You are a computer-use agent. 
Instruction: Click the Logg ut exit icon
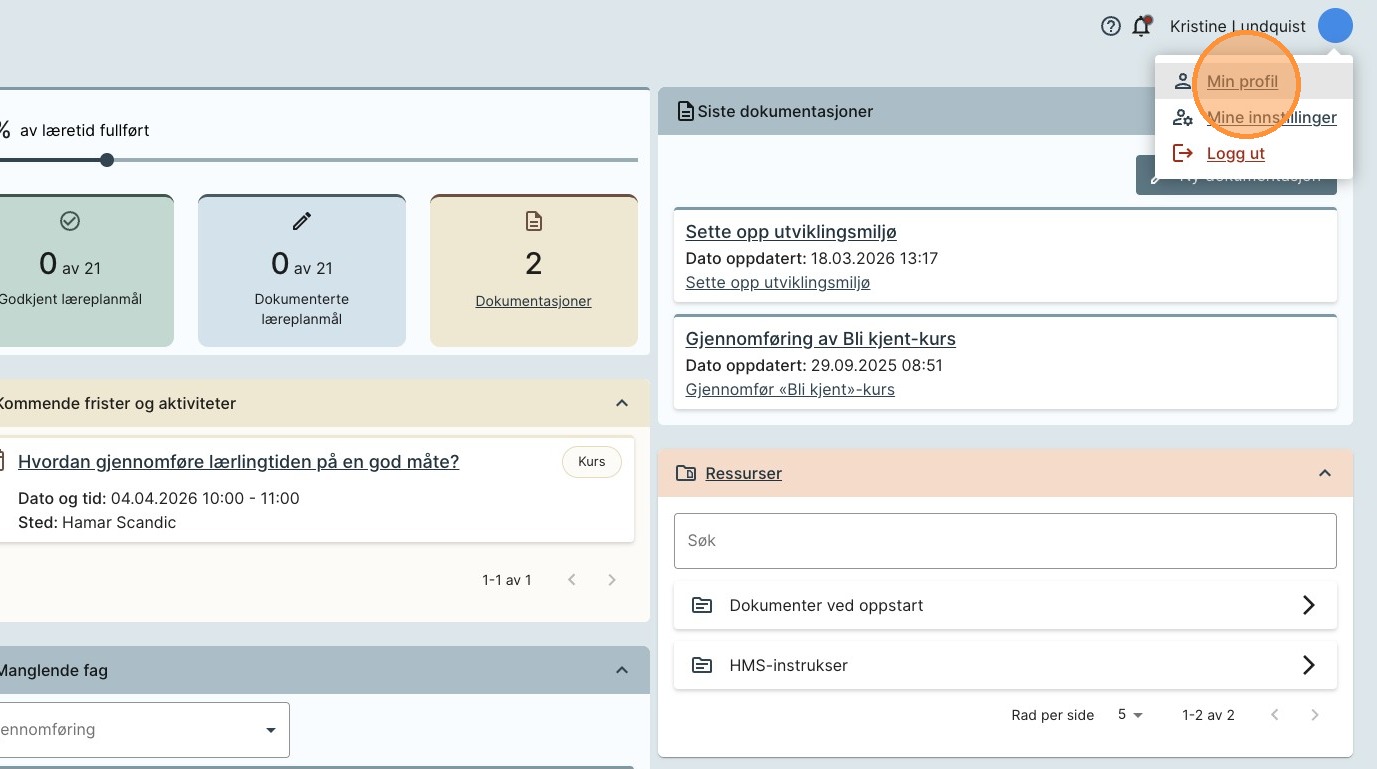[x=1183, y=153]
